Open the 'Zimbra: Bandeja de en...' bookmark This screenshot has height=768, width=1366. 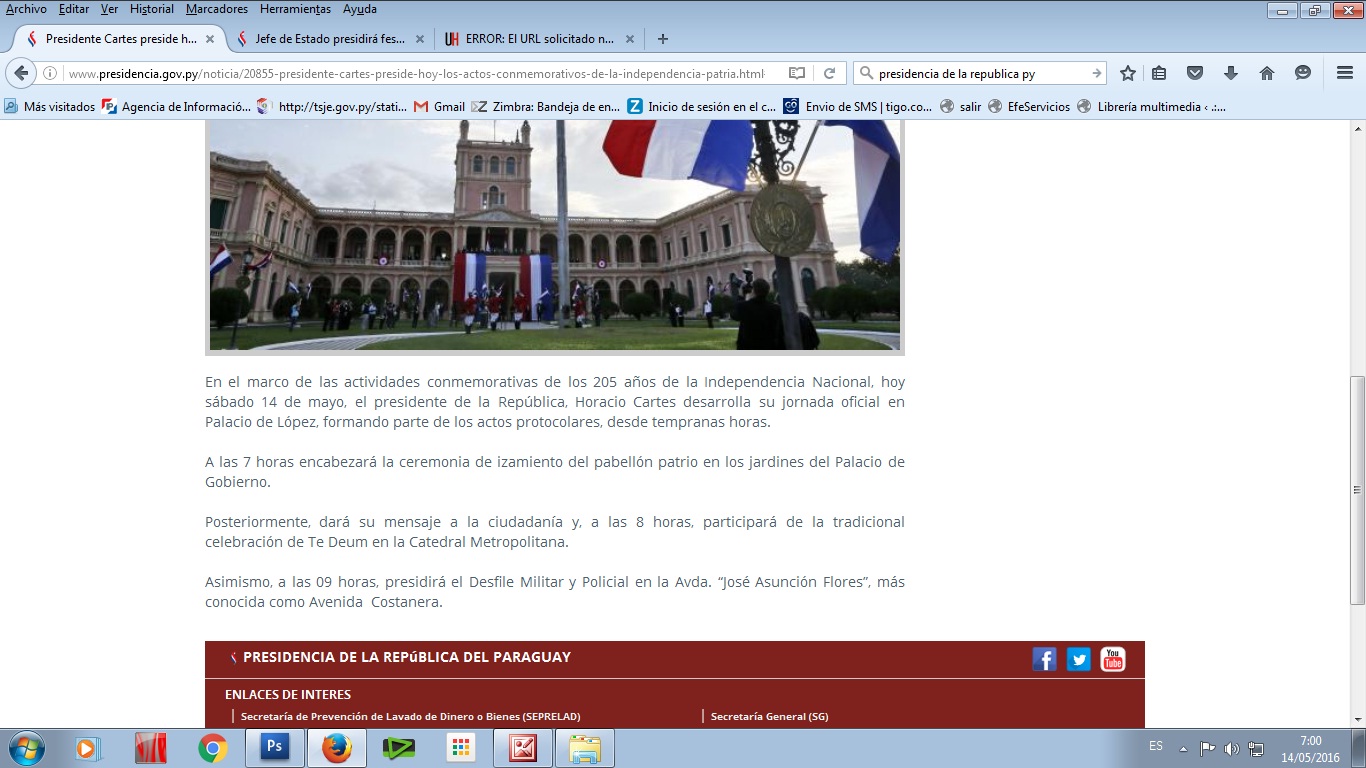(547, 106)
